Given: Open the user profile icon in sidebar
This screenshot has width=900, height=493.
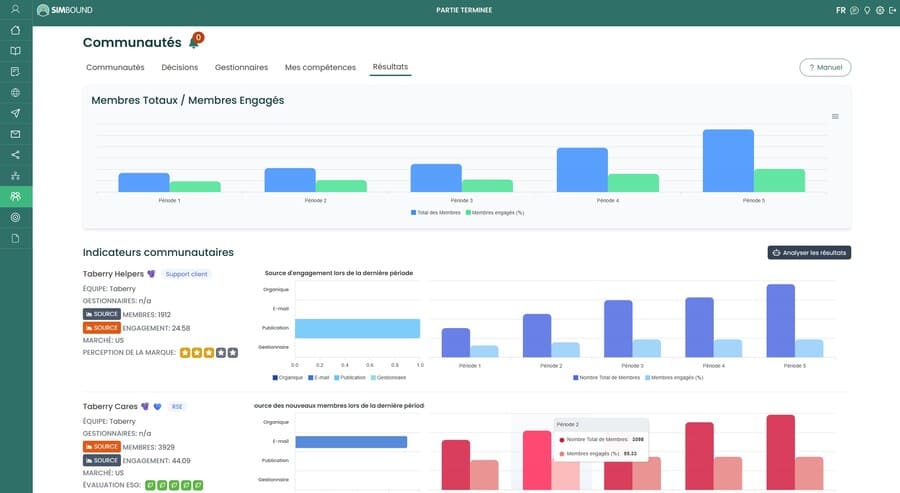Looking at the screenshot, I should [15, 9].
